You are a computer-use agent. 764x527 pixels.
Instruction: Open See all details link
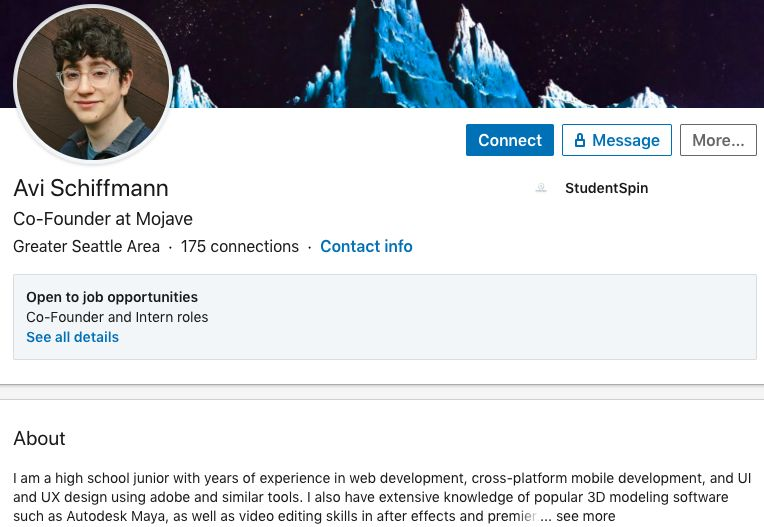[x=72, y=337]
